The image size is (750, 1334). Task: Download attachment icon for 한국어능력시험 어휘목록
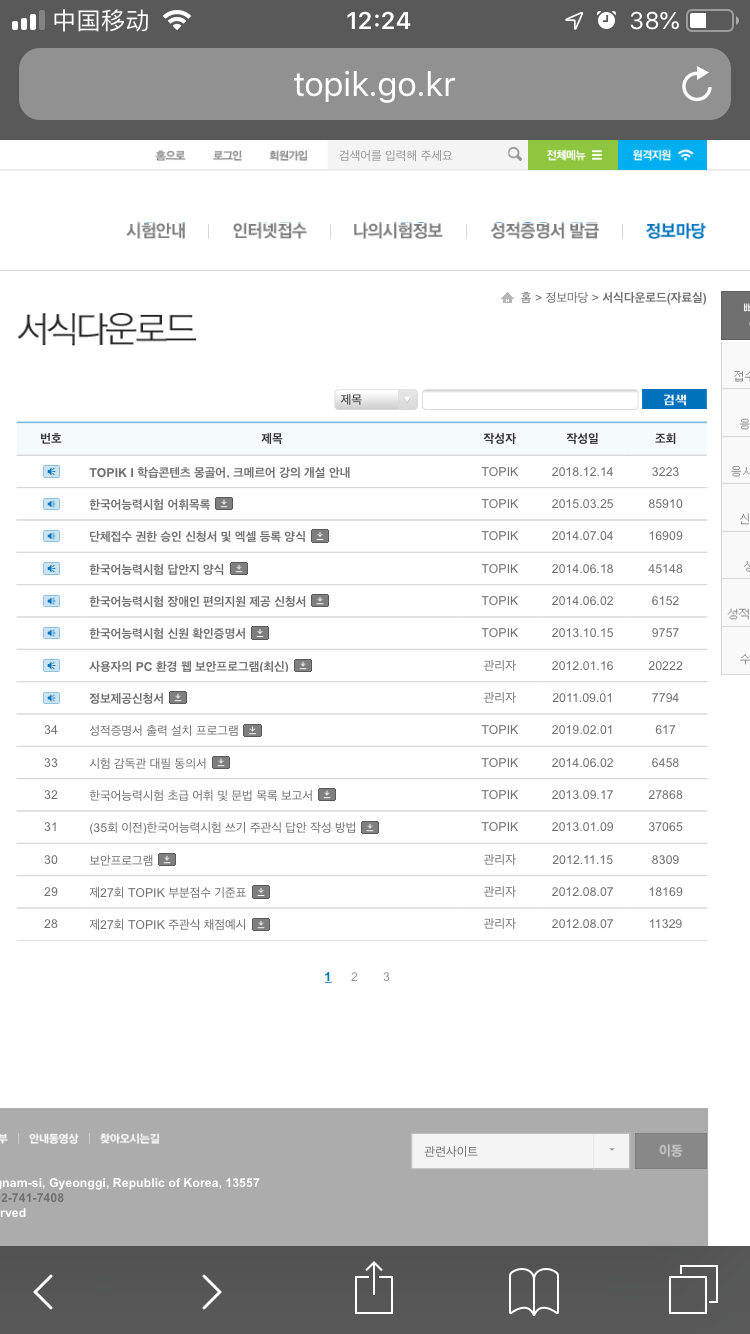[x=225, y=504]
